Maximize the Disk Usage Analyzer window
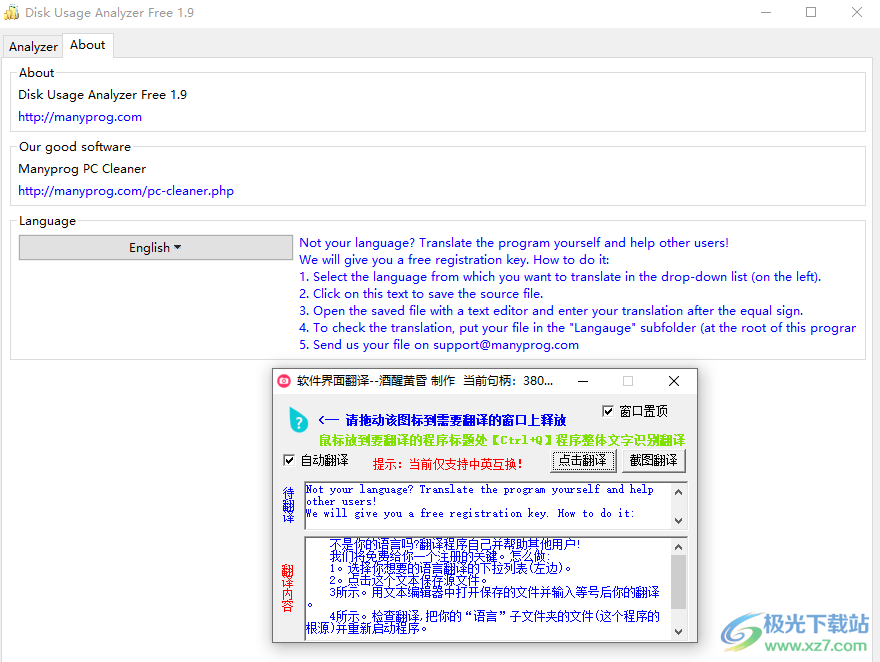The height and width of the screenshot is (662, 880). click(811, 13)
